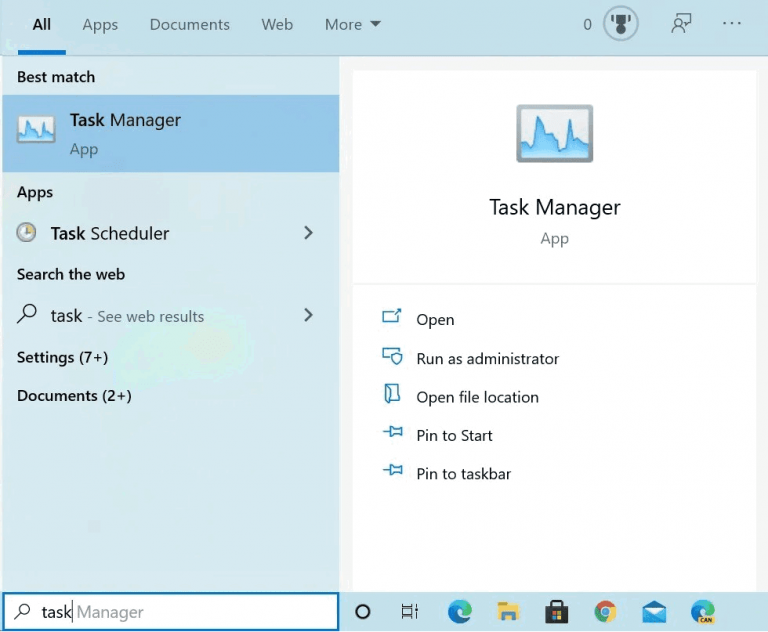Open the Mail app taskbar icon

coord(654,611)
